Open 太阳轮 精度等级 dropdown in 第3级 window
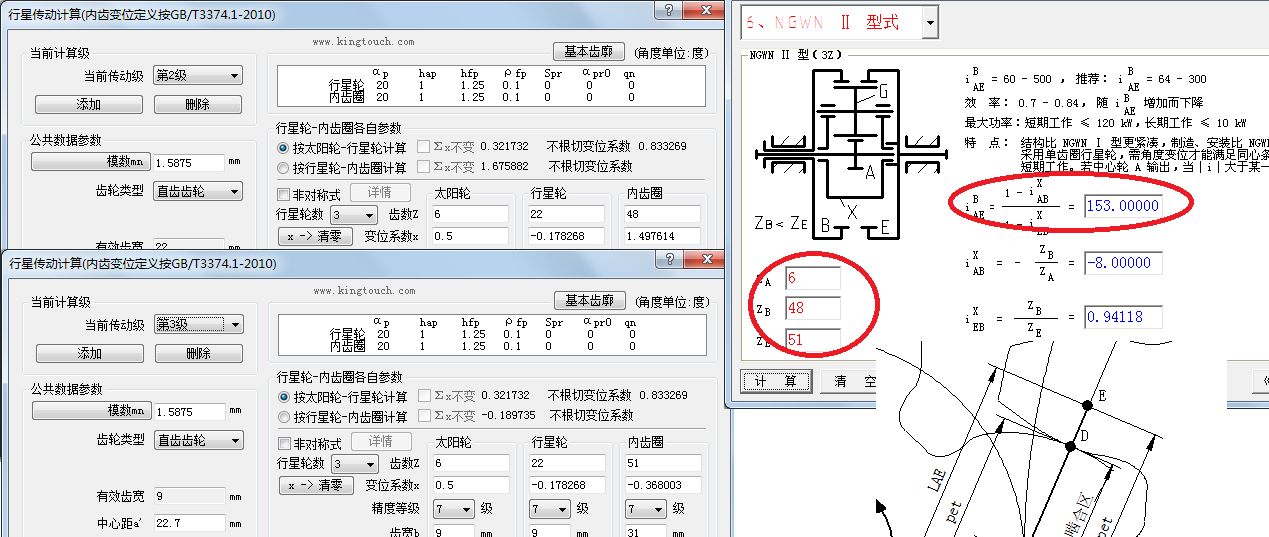This screenshot has width=1269, height=537. [454, 509]
